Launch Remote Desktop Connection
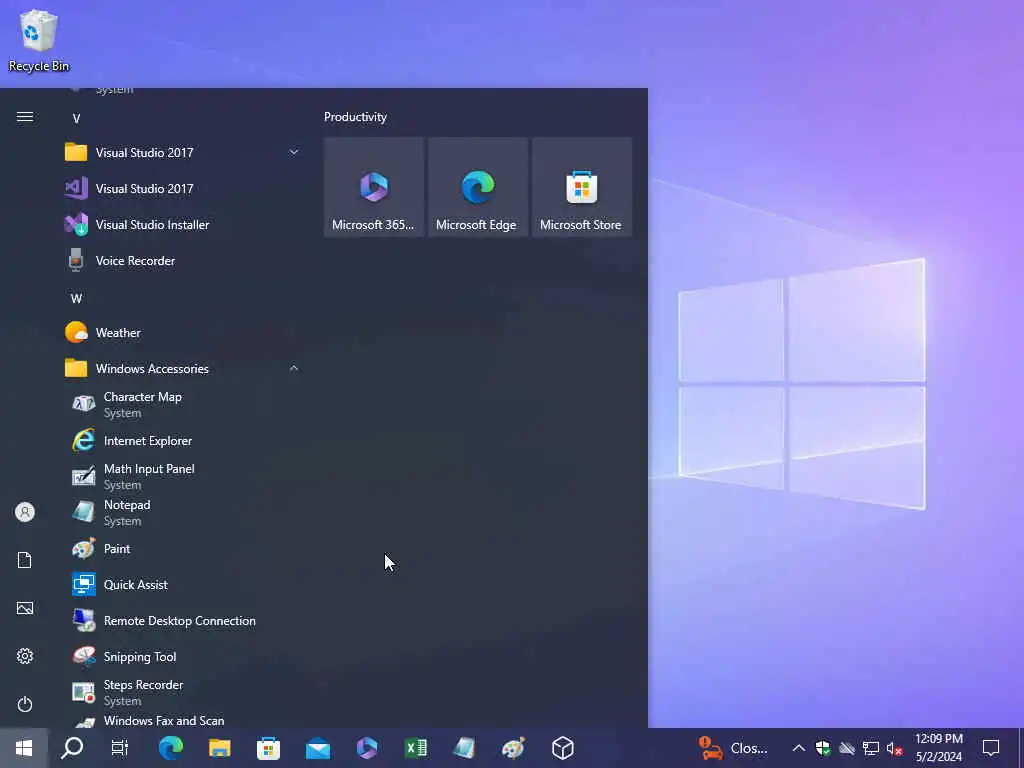 pos(183,620)
